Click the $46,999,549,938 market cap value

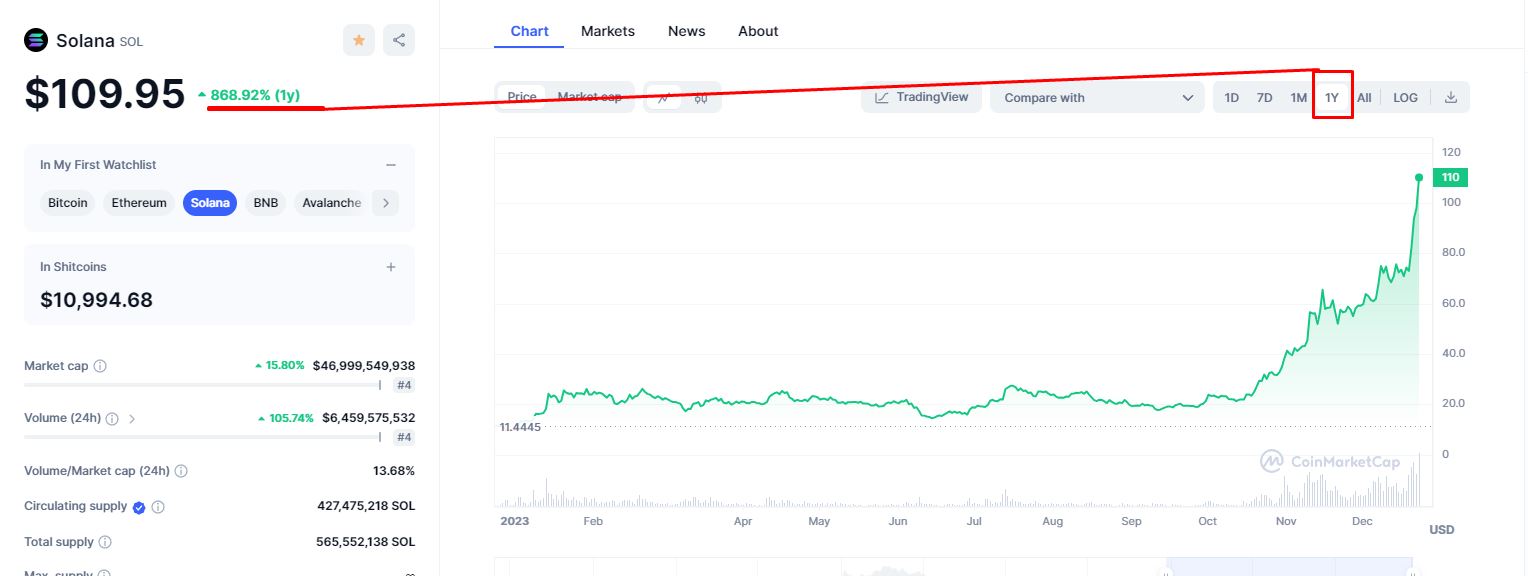(364, 366)
